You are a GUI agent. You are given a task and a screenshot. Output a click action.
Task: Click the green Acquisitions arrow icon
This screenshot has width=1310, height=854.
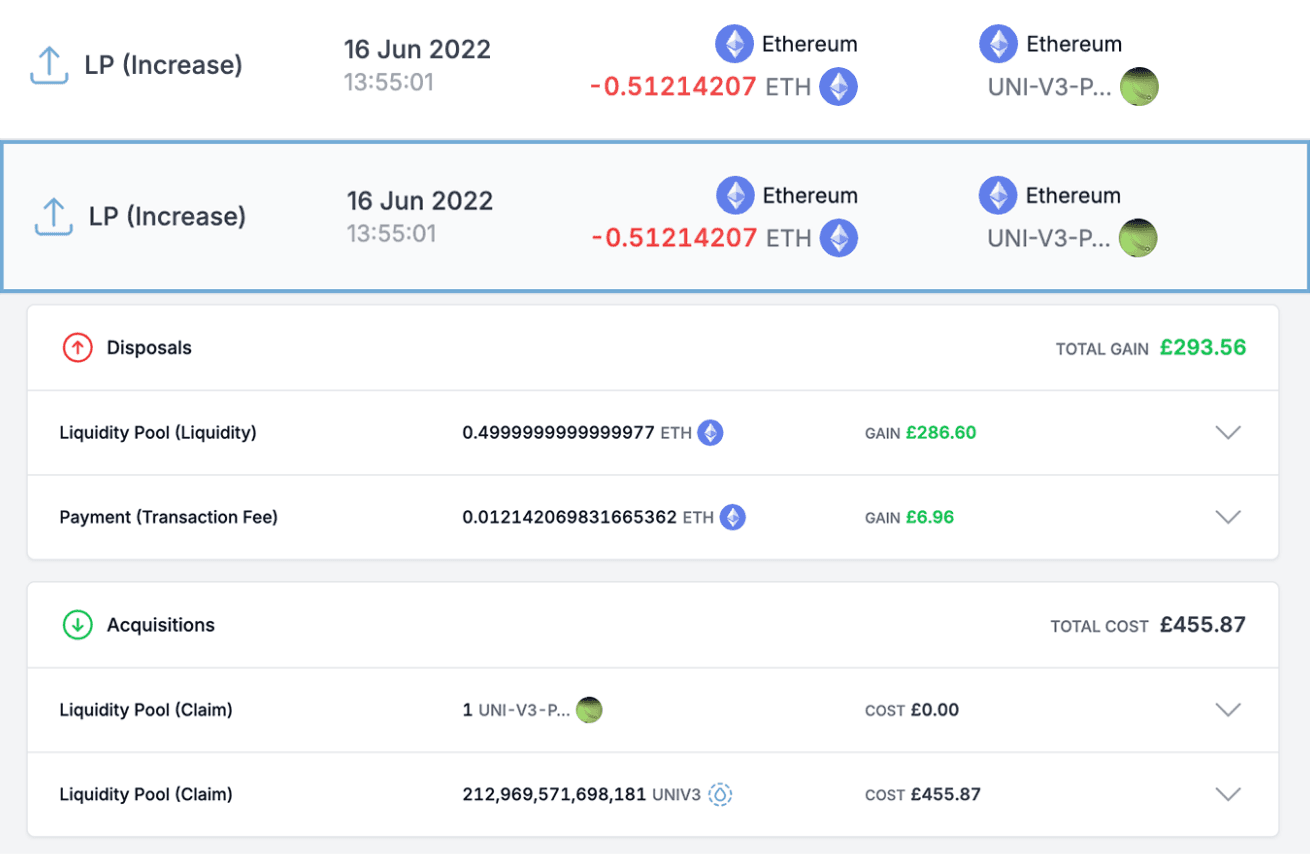78,624
